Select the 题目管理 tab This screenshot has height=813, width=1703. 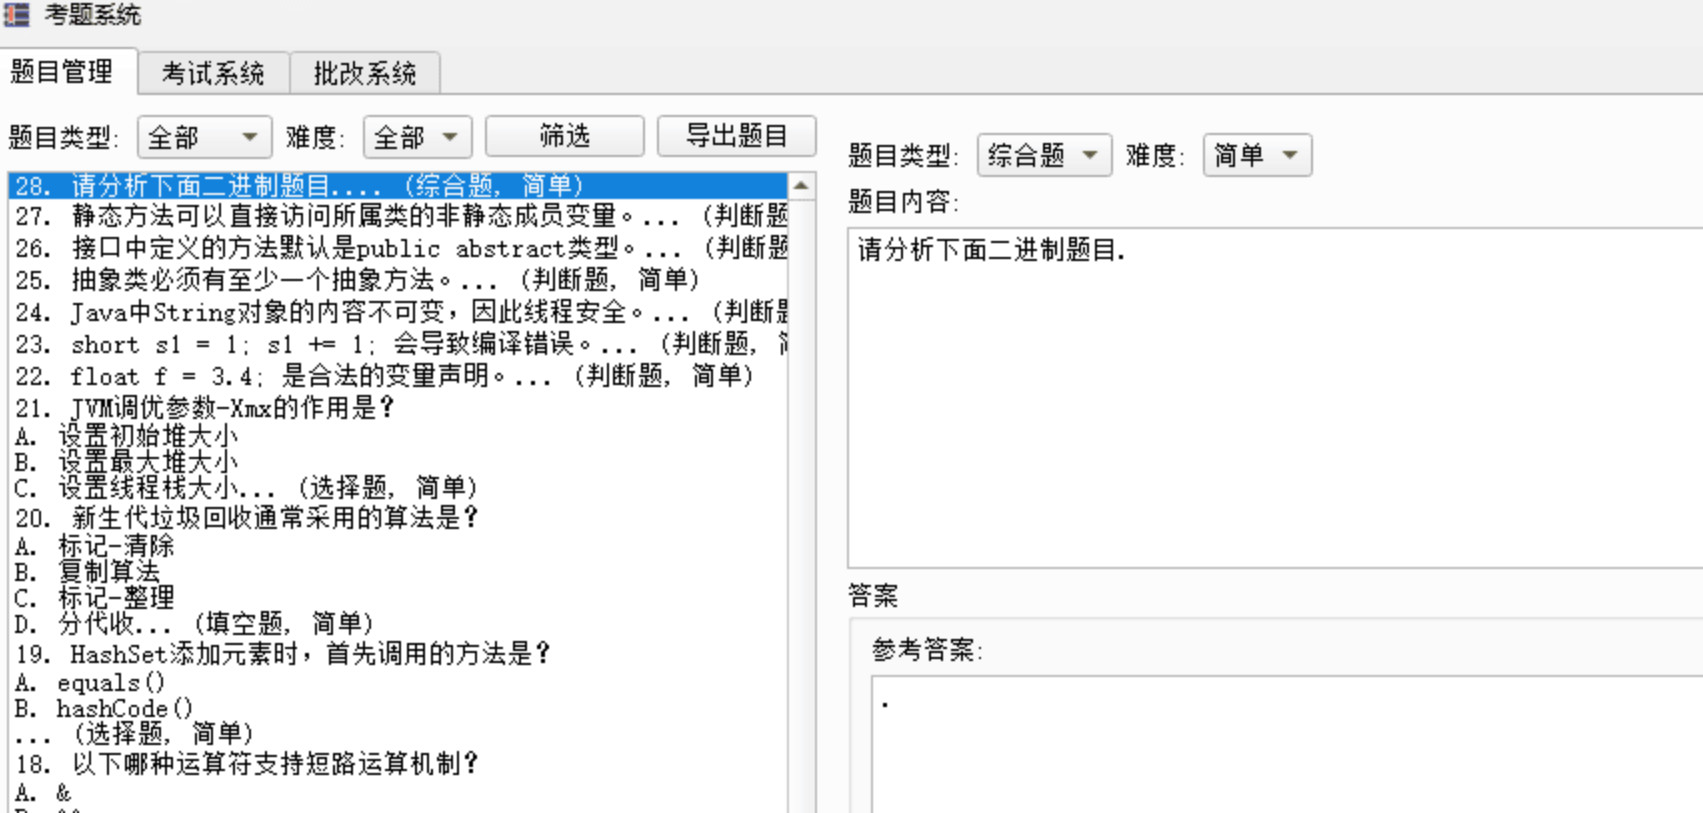point(62,72)
